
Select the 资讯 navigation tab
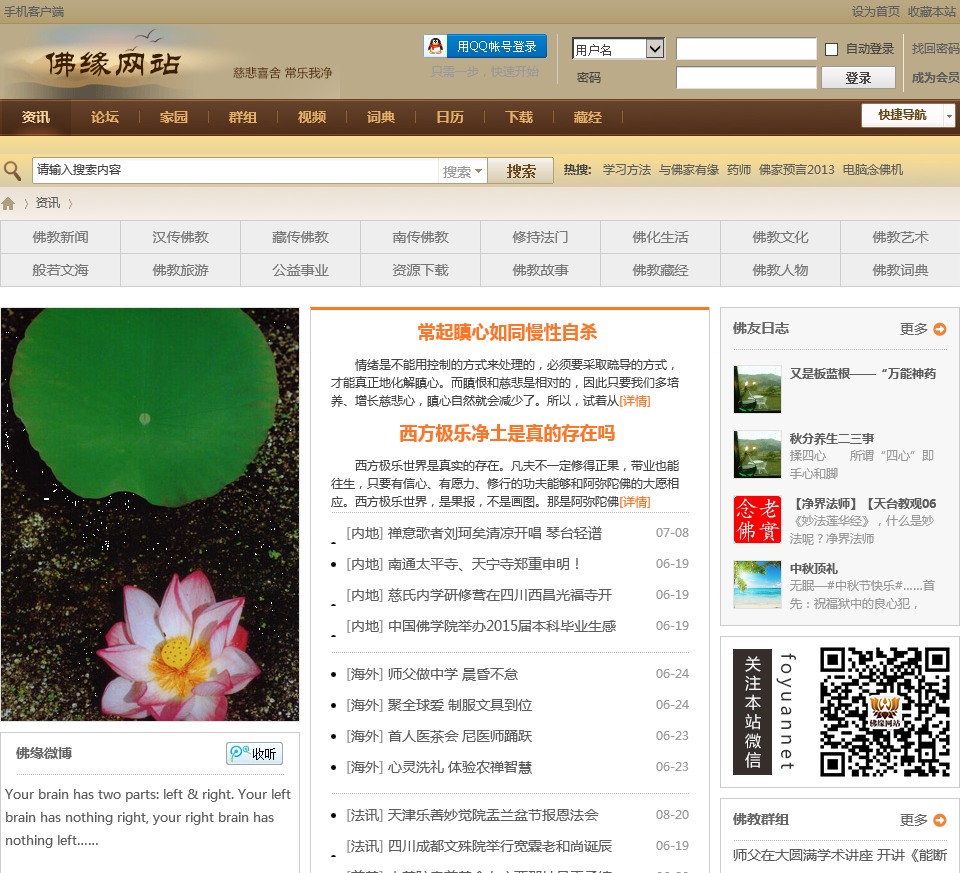point(36,117)
